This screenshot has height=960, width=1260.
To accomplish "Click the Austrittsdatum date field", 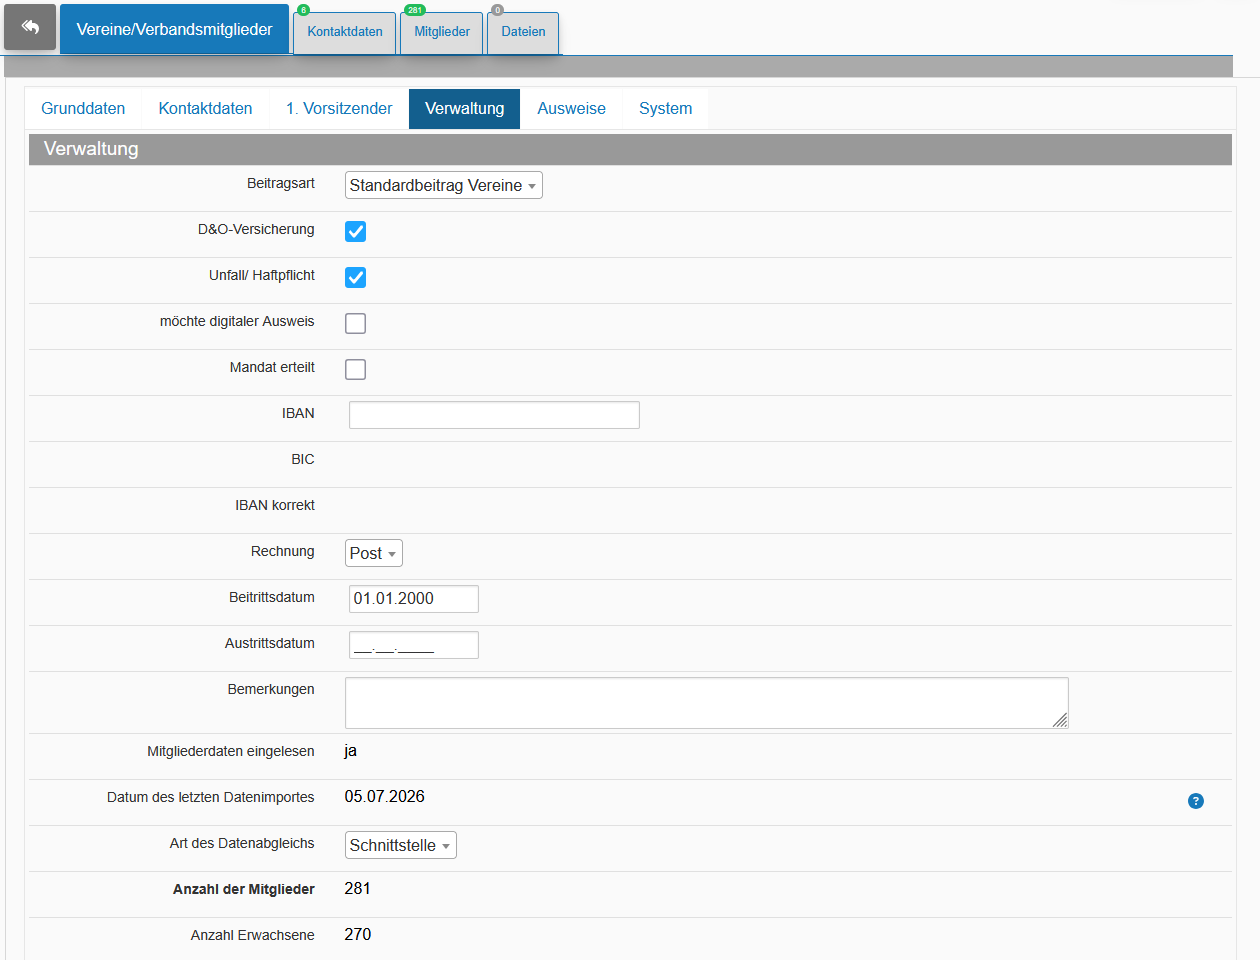I will click(414, 645).
